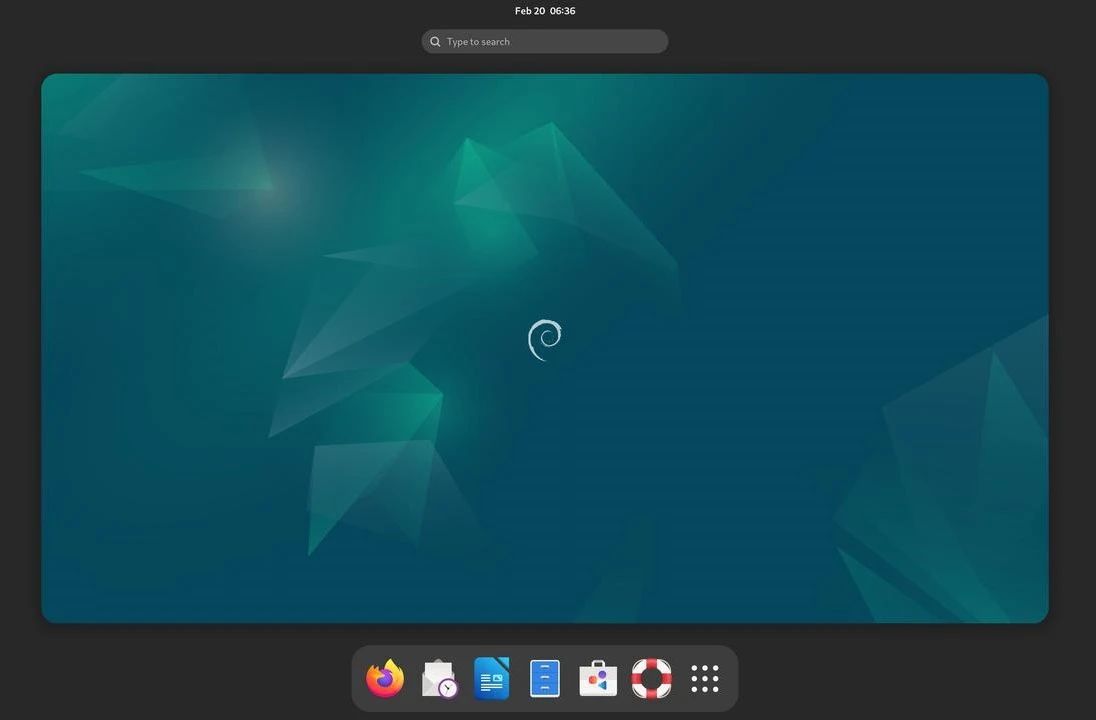Click the shopping bag icon in dock

598,679
